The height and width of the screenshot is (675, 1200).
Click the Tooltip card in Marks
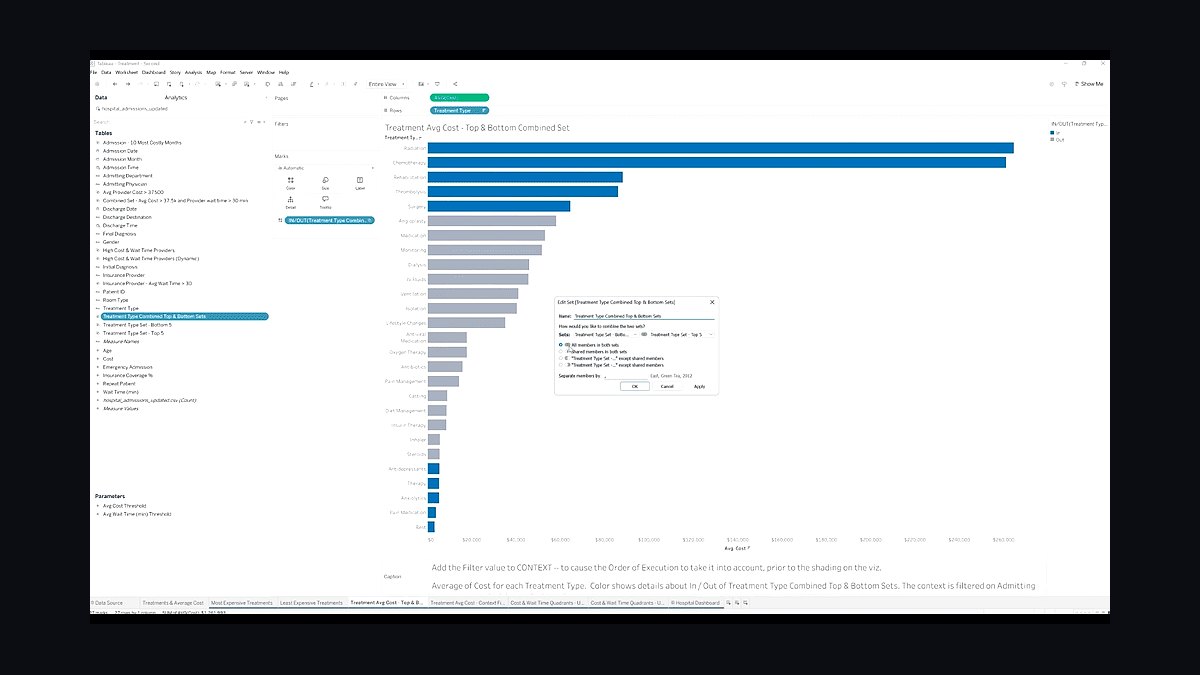pos(325,202)
